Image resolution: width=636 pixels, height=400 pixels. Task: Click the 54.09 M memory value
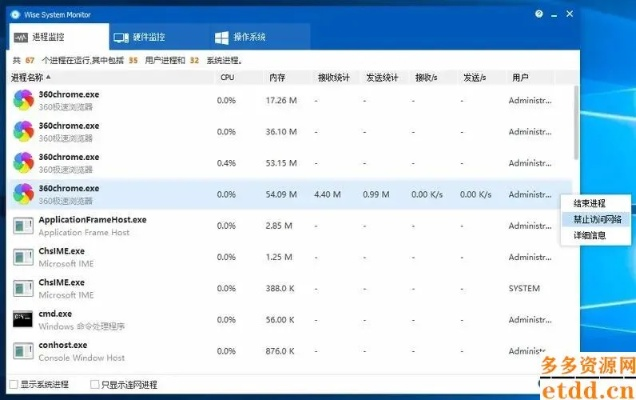(281, 194)
